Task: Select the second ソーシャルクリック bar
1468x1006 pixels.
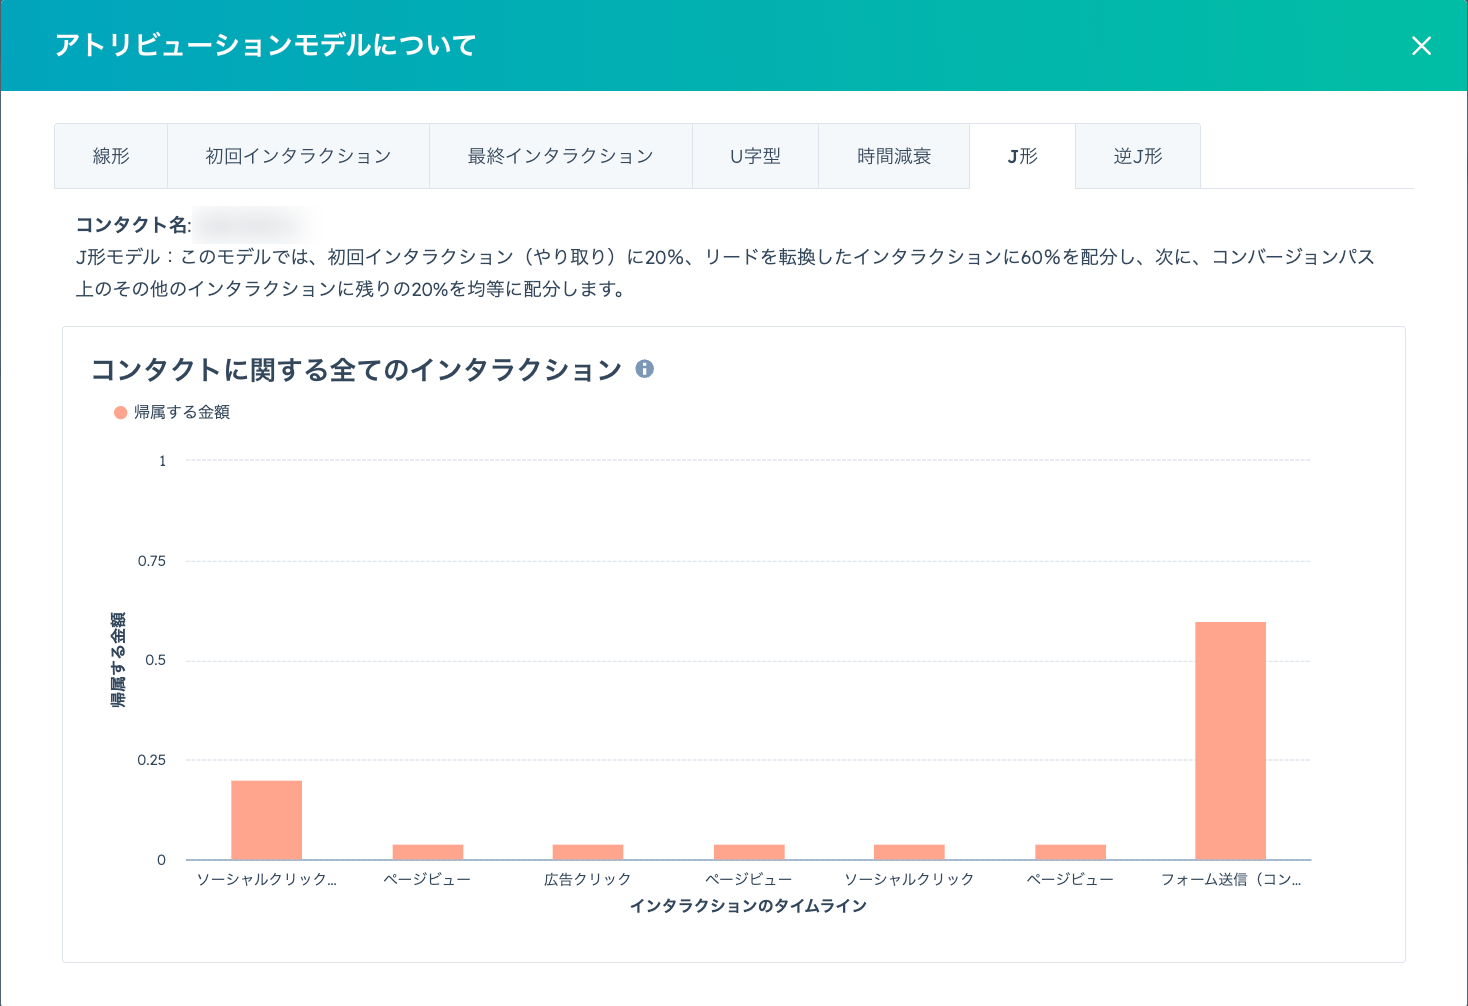Action: tap(909, 852)
